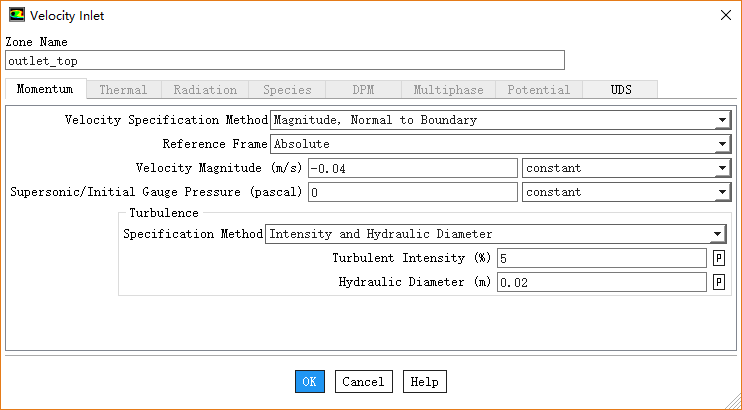Open Help for Velocity Inlet
Screen dimensions: 742x410
point(424,381)
